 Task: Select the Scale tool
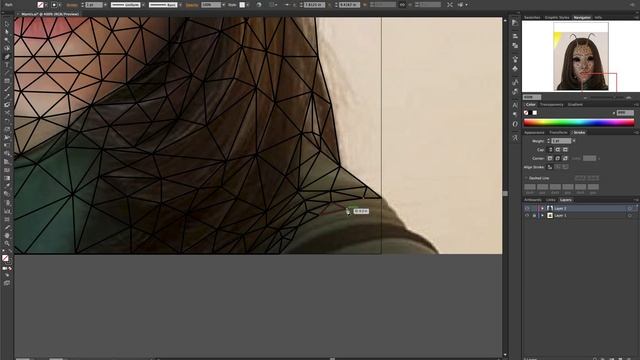7,129
